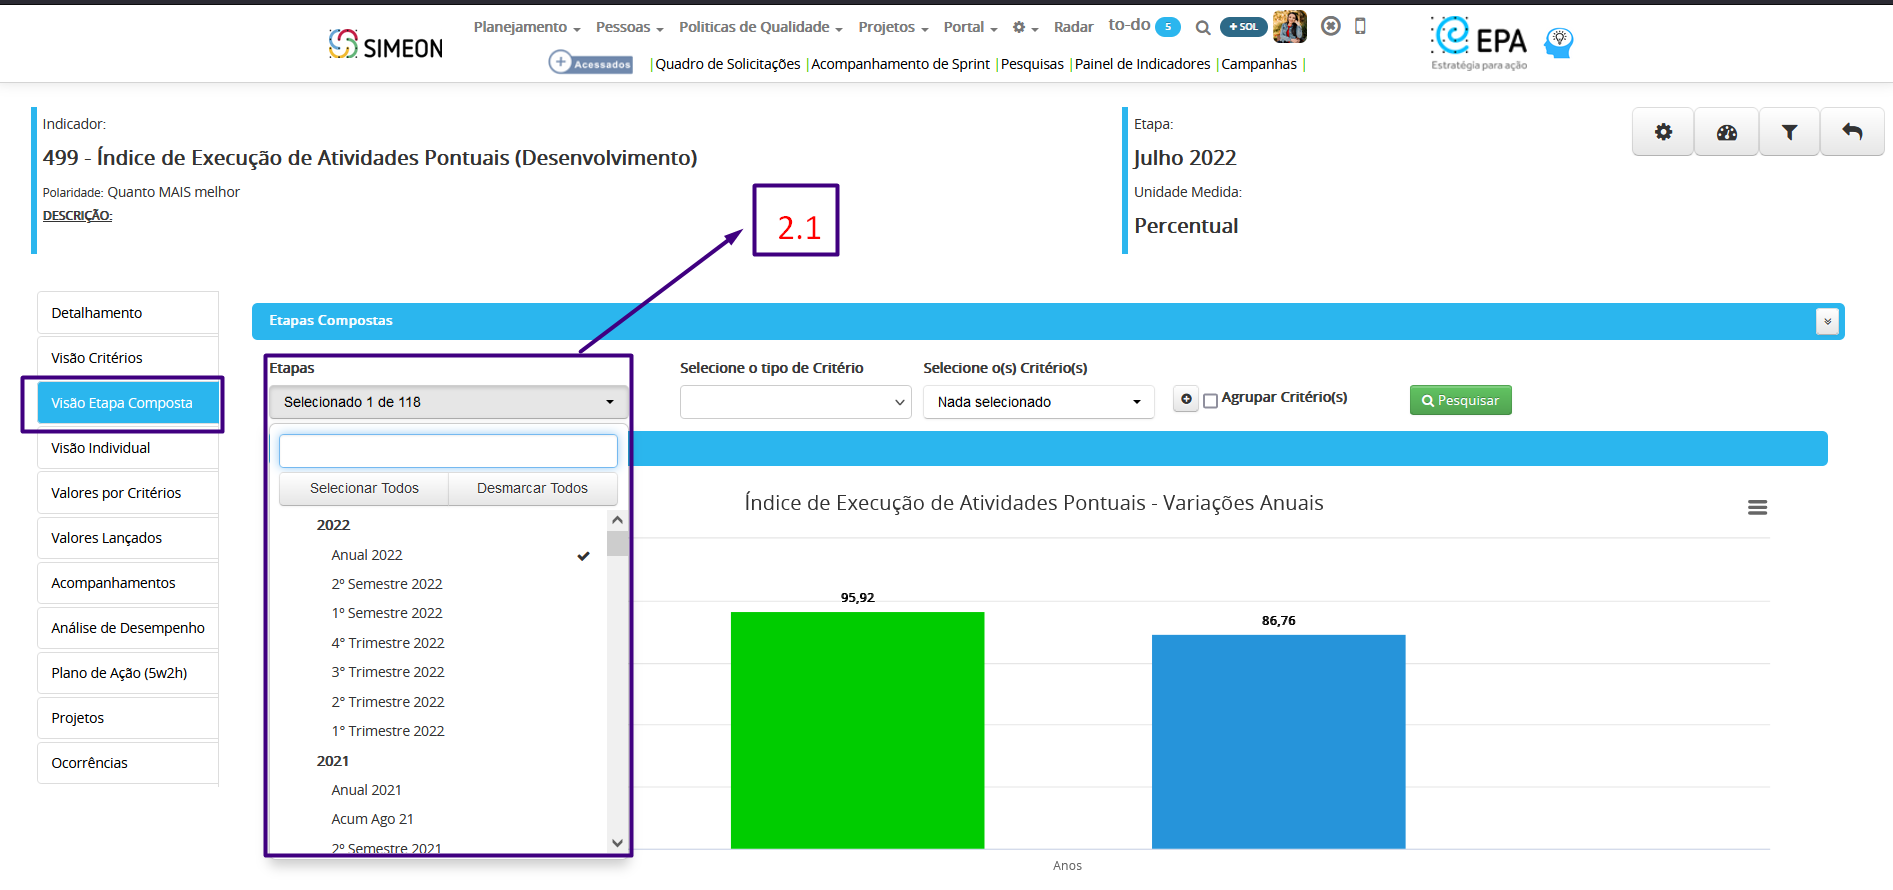This screenshot has width=1893, height=890.
Task: Click the mobile phone icon in navbar
Action: 1360,27
